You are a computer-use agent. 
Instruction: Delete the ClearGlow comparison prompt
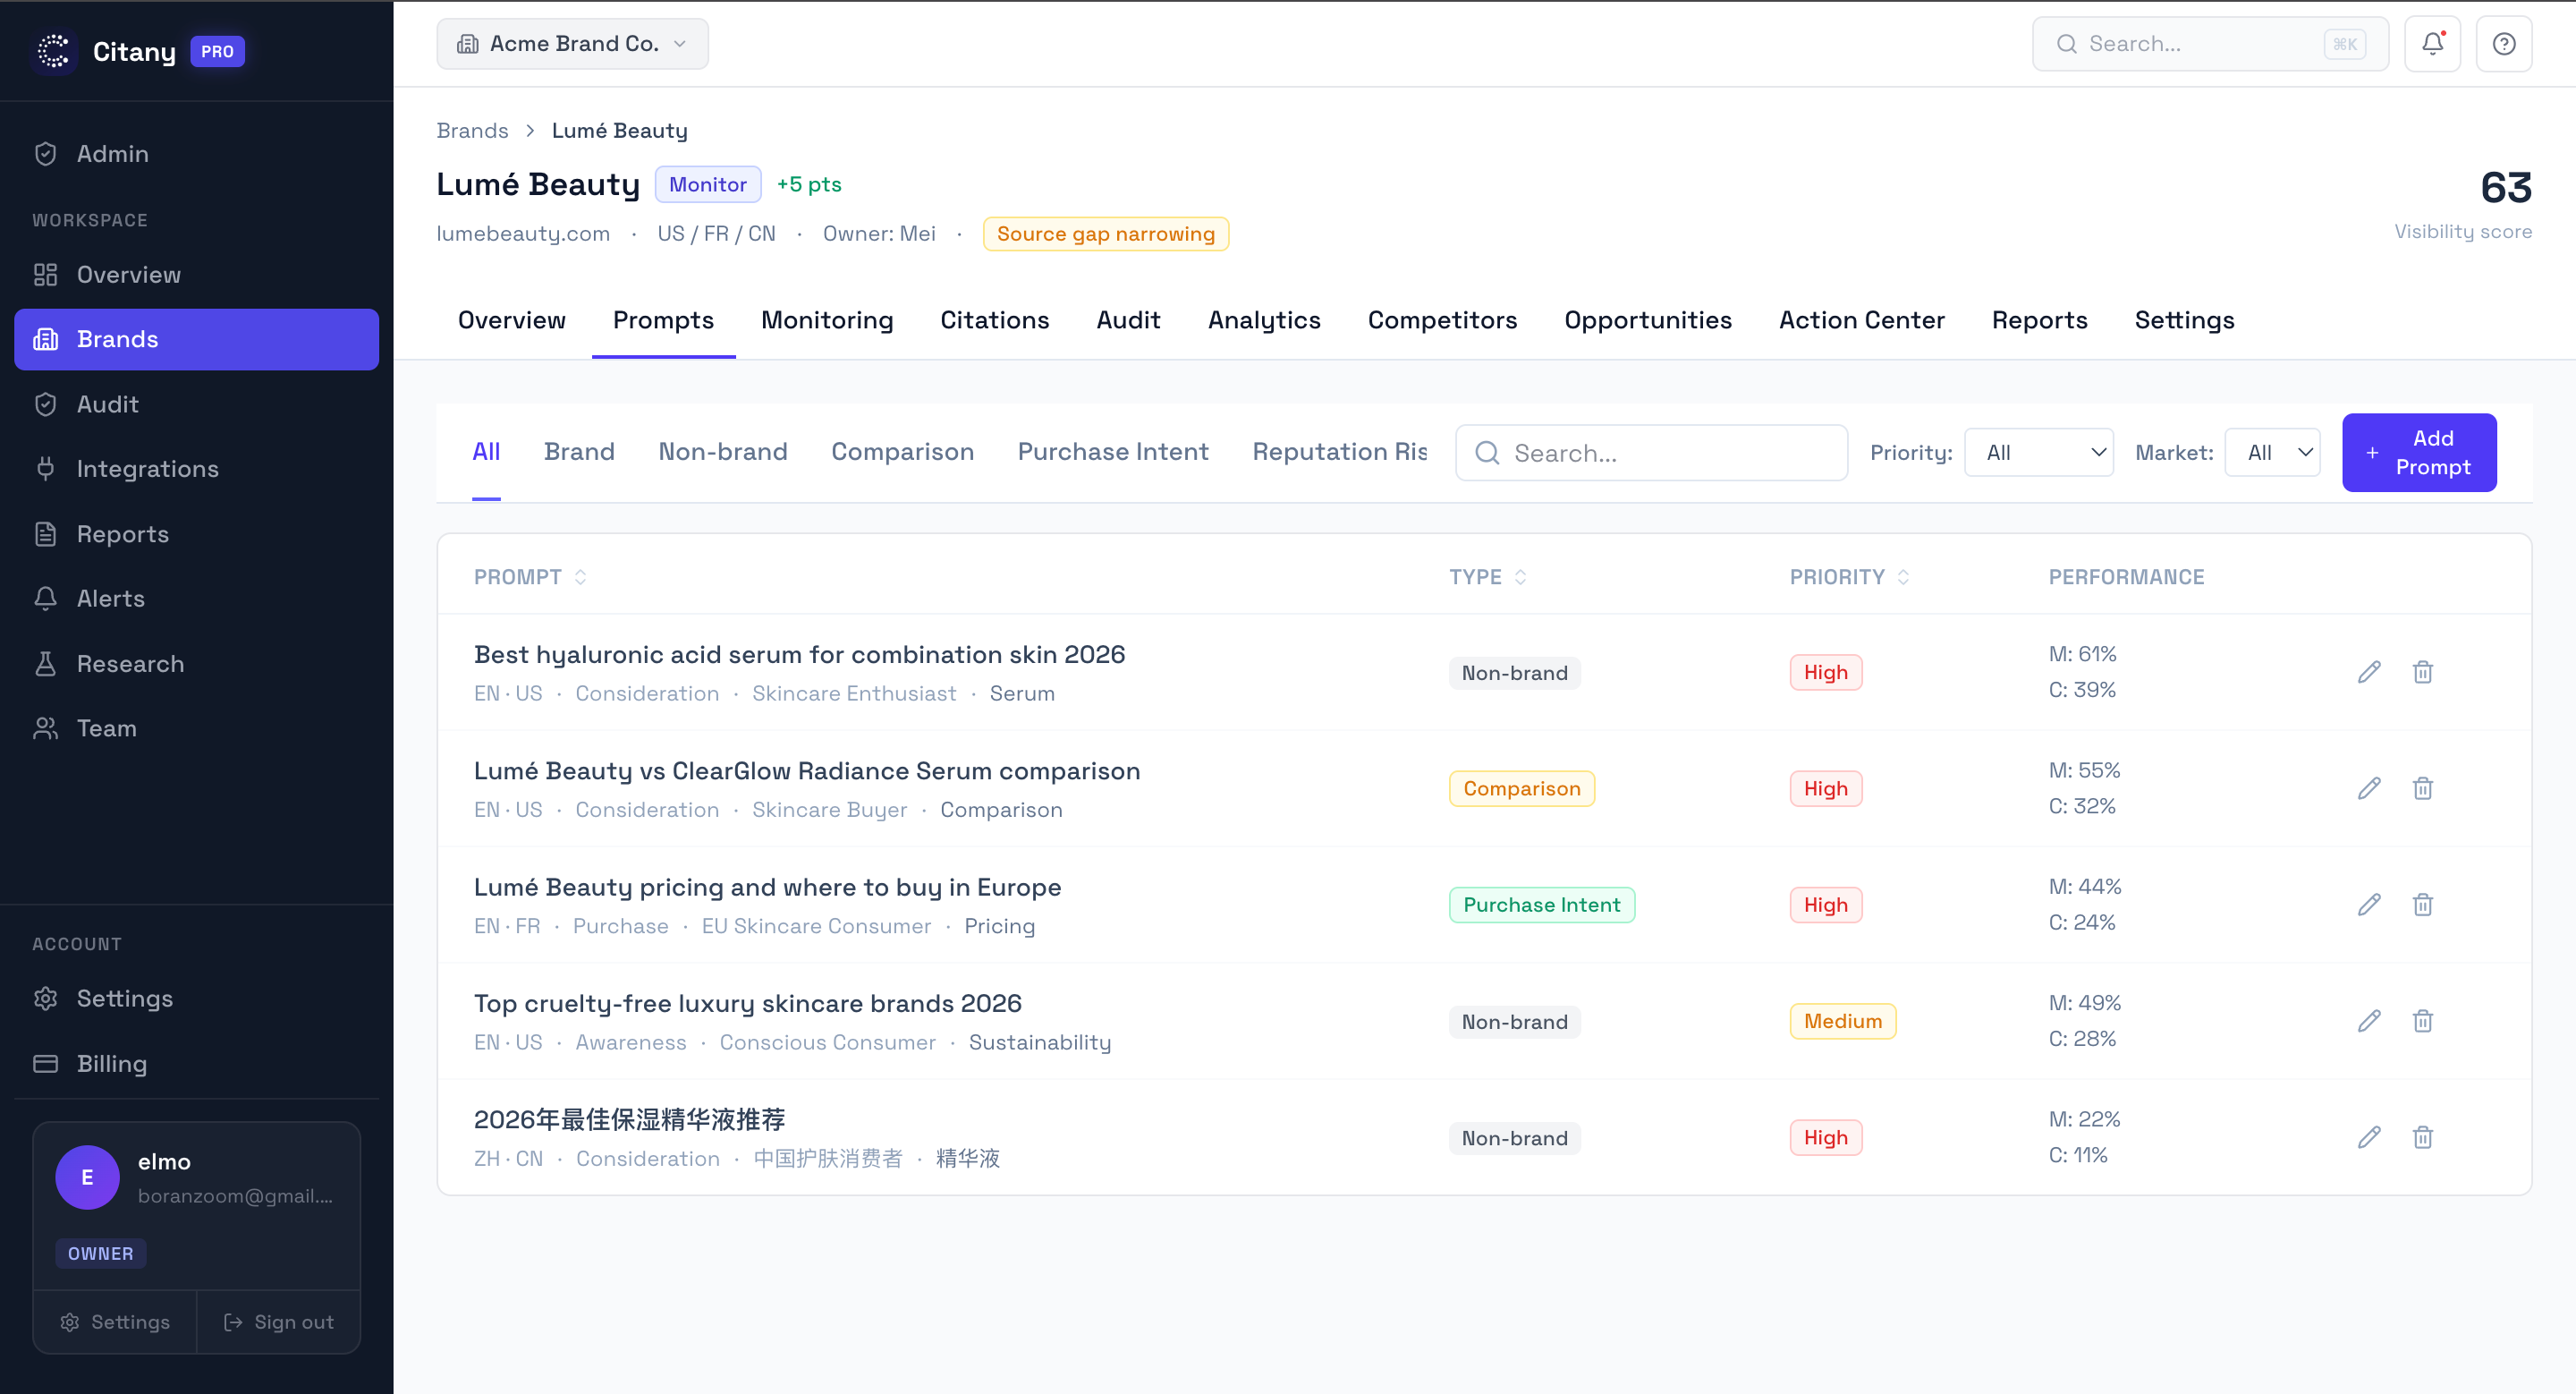click(x=2422, y=789)
